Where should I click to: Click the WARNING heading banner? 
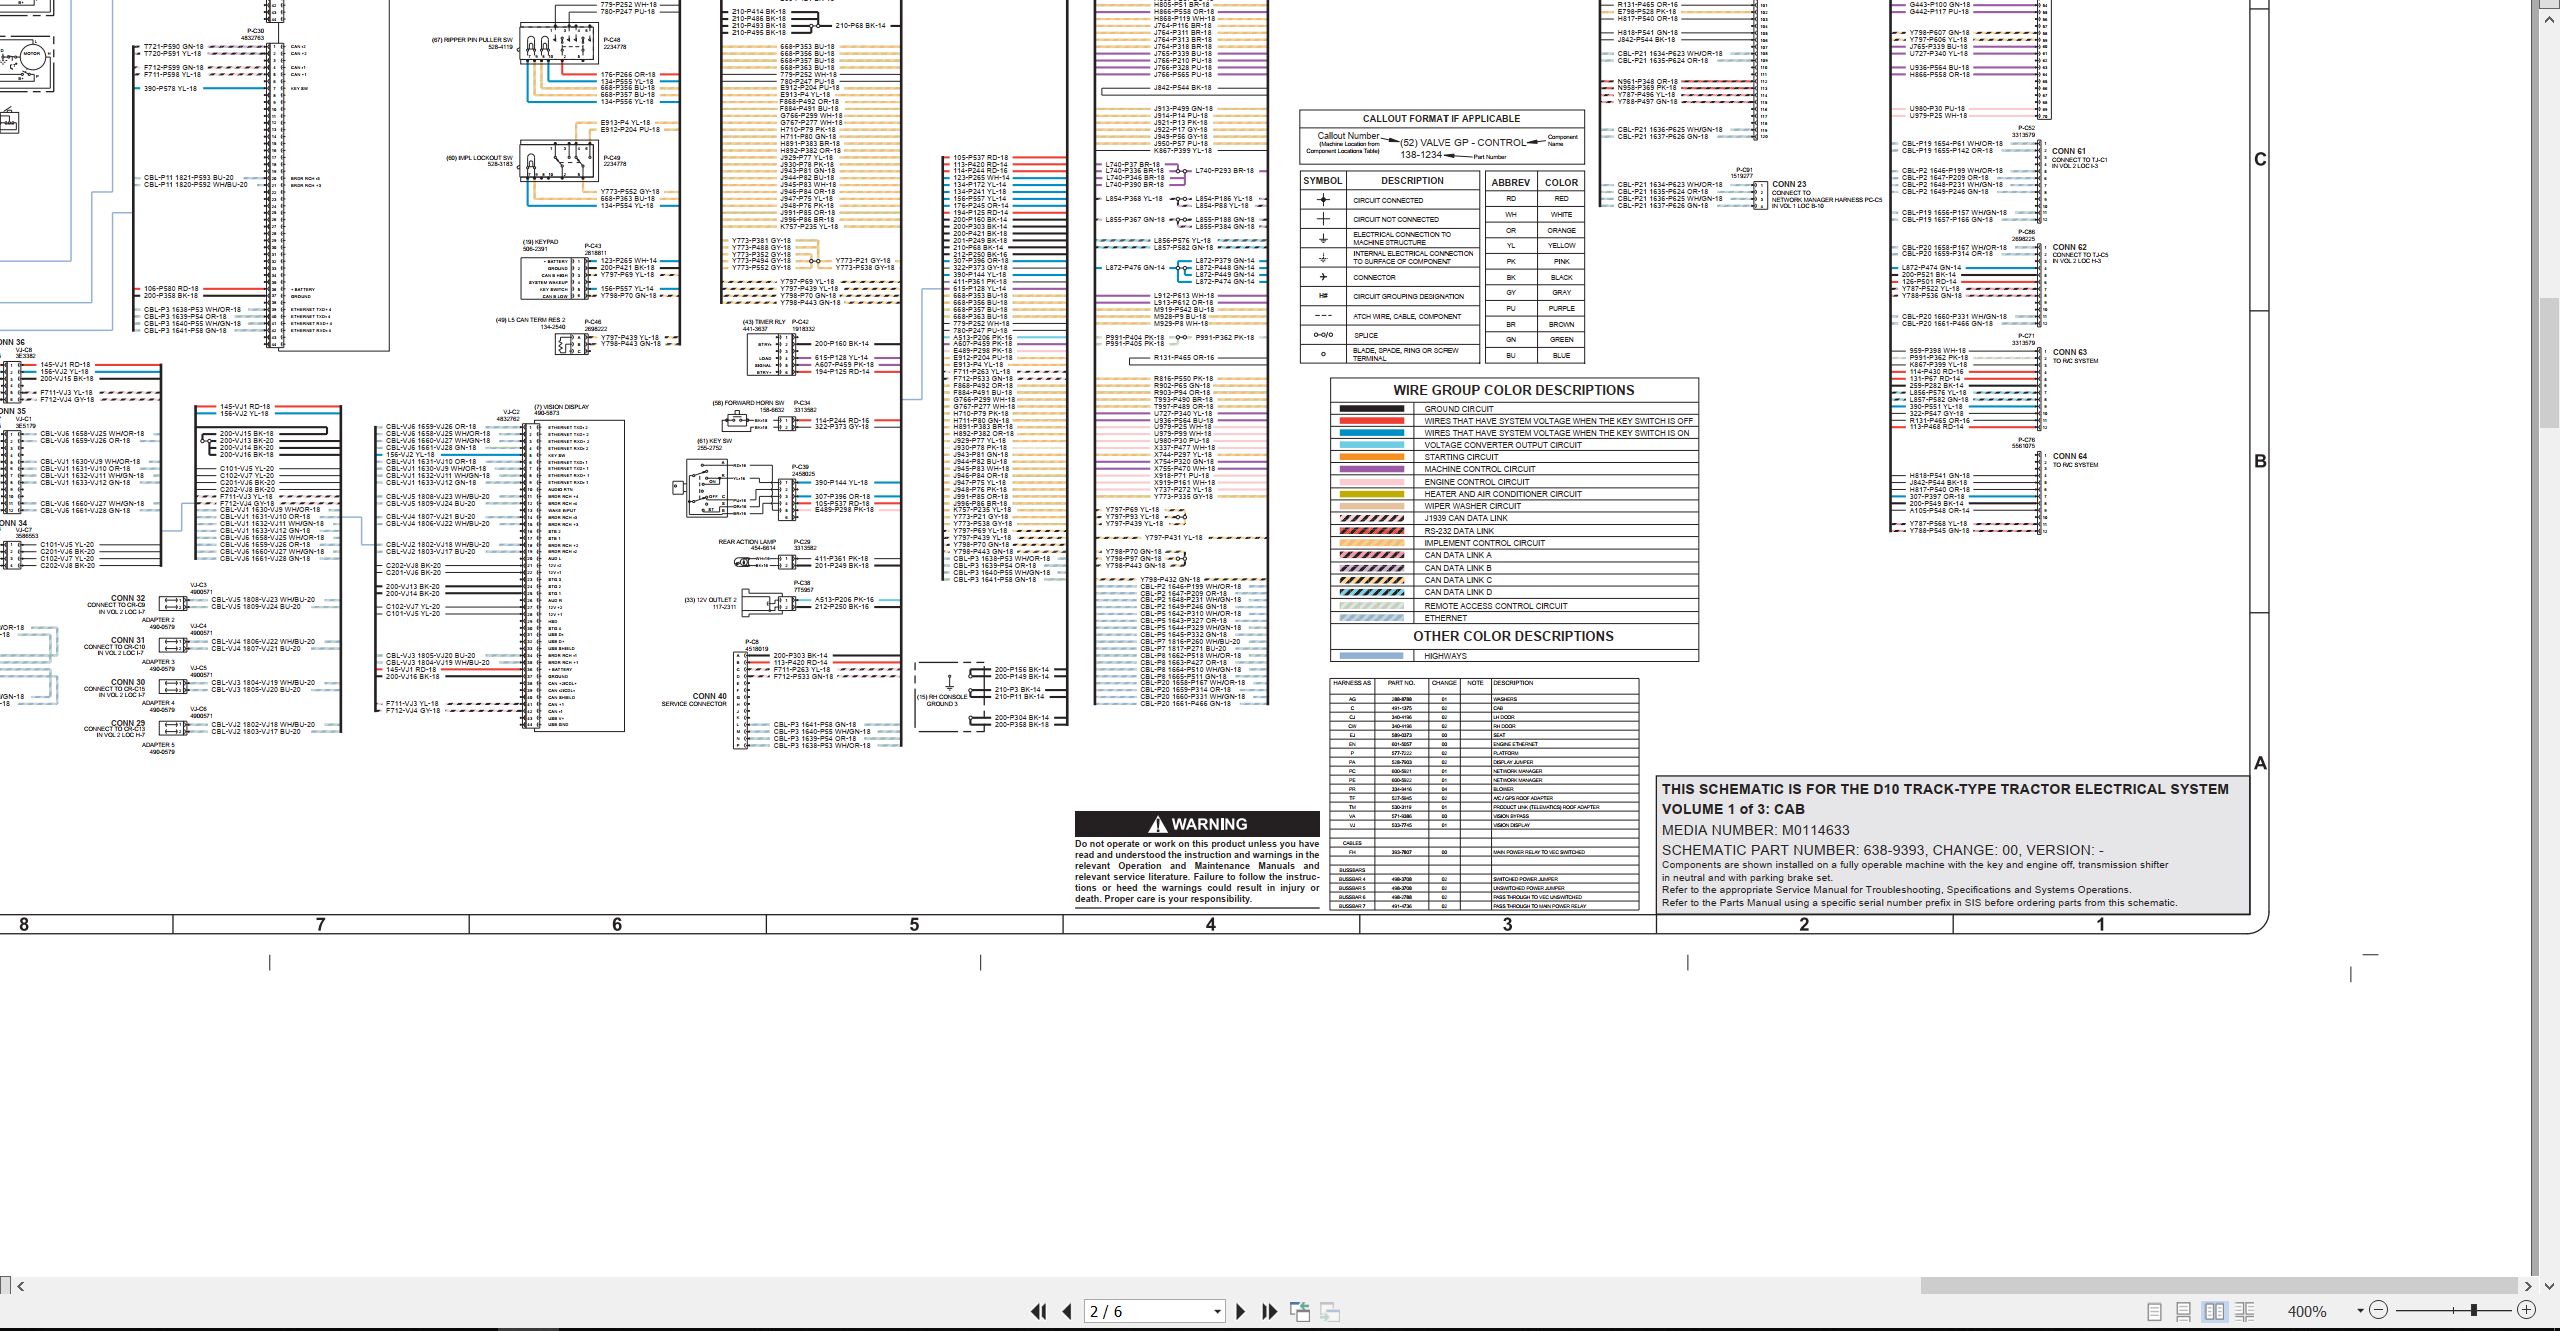click(x=1197, y=824)
